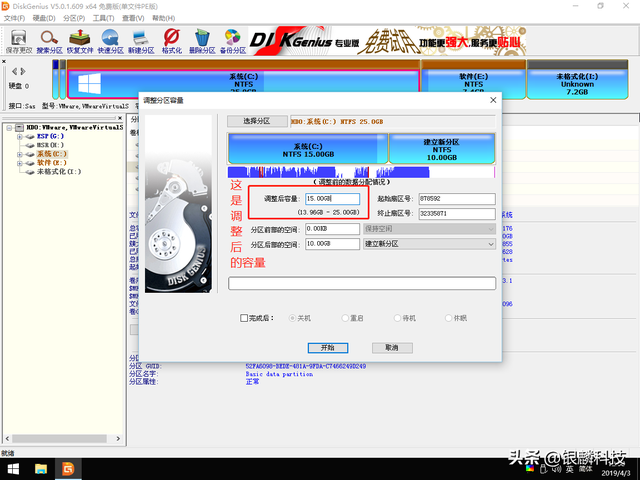This screenshot has height=480, width=640.
Task: Select ESP(G:) label in the tree
Action: pyautogui.click(x=50, y=136)
